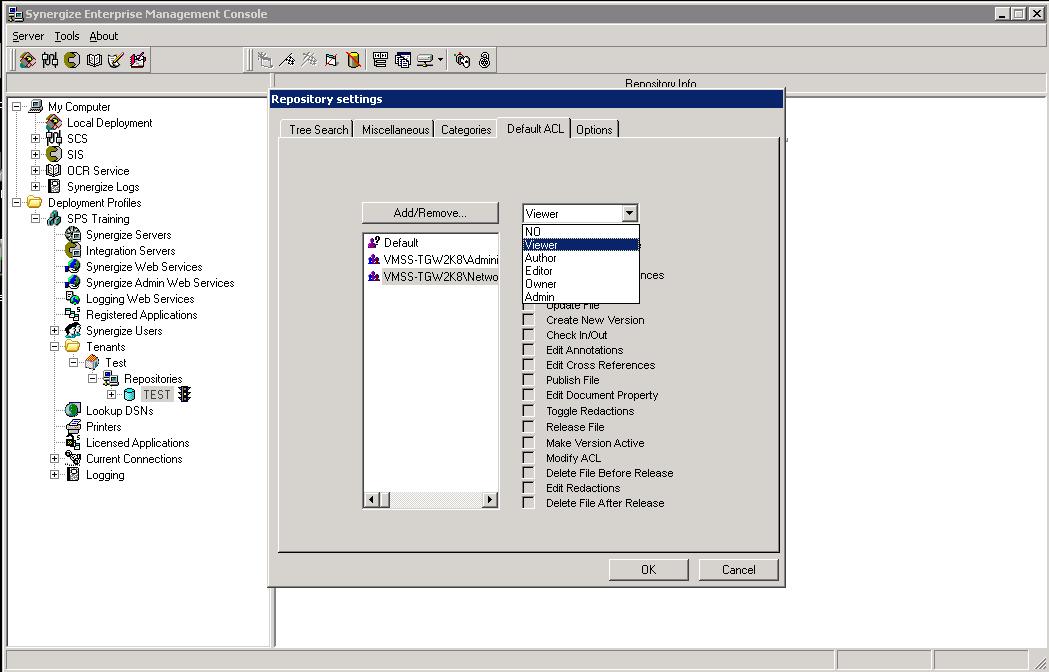This screenshot has height=672, width=1049.
Task: Pick Admin from the dropdown list
Action: click(x=581, y=297)
